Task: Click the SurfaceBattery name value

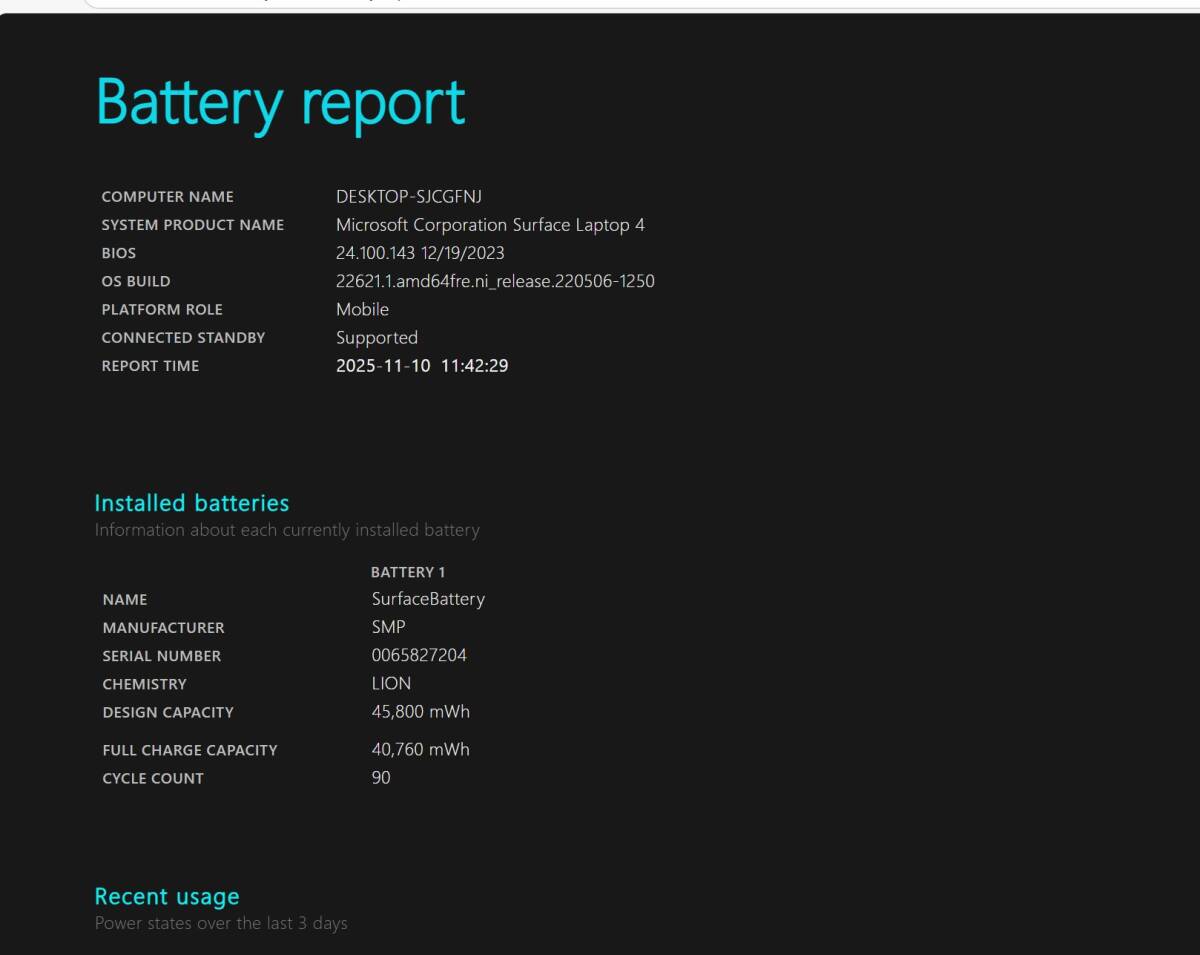Action: tap(427, 599)
